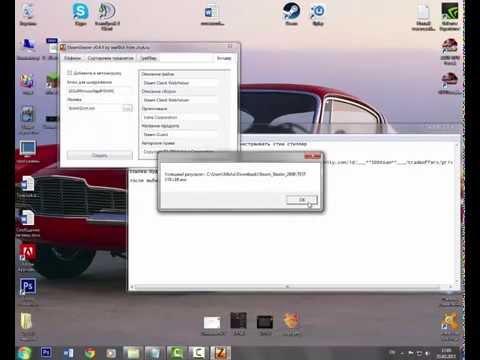Open the white Camtasia taskbar icon
This screenshot has height=360, width=480.
(x=199, y=353)
